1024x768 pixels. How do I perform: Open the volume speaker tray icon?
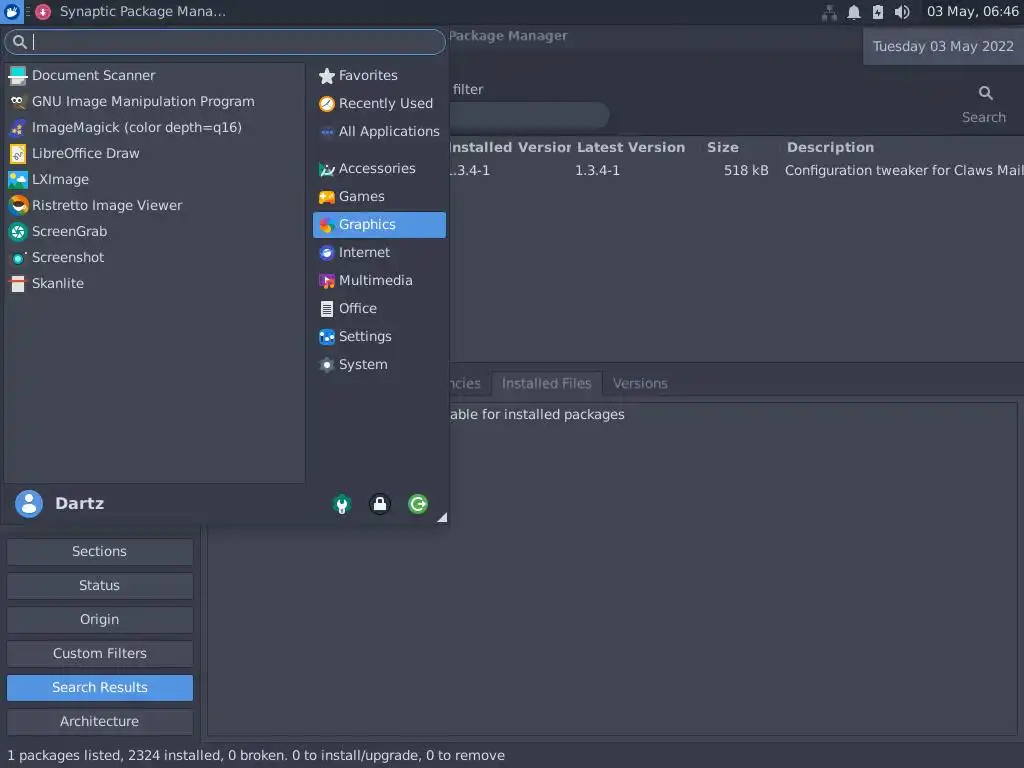[x=902, y=12]
